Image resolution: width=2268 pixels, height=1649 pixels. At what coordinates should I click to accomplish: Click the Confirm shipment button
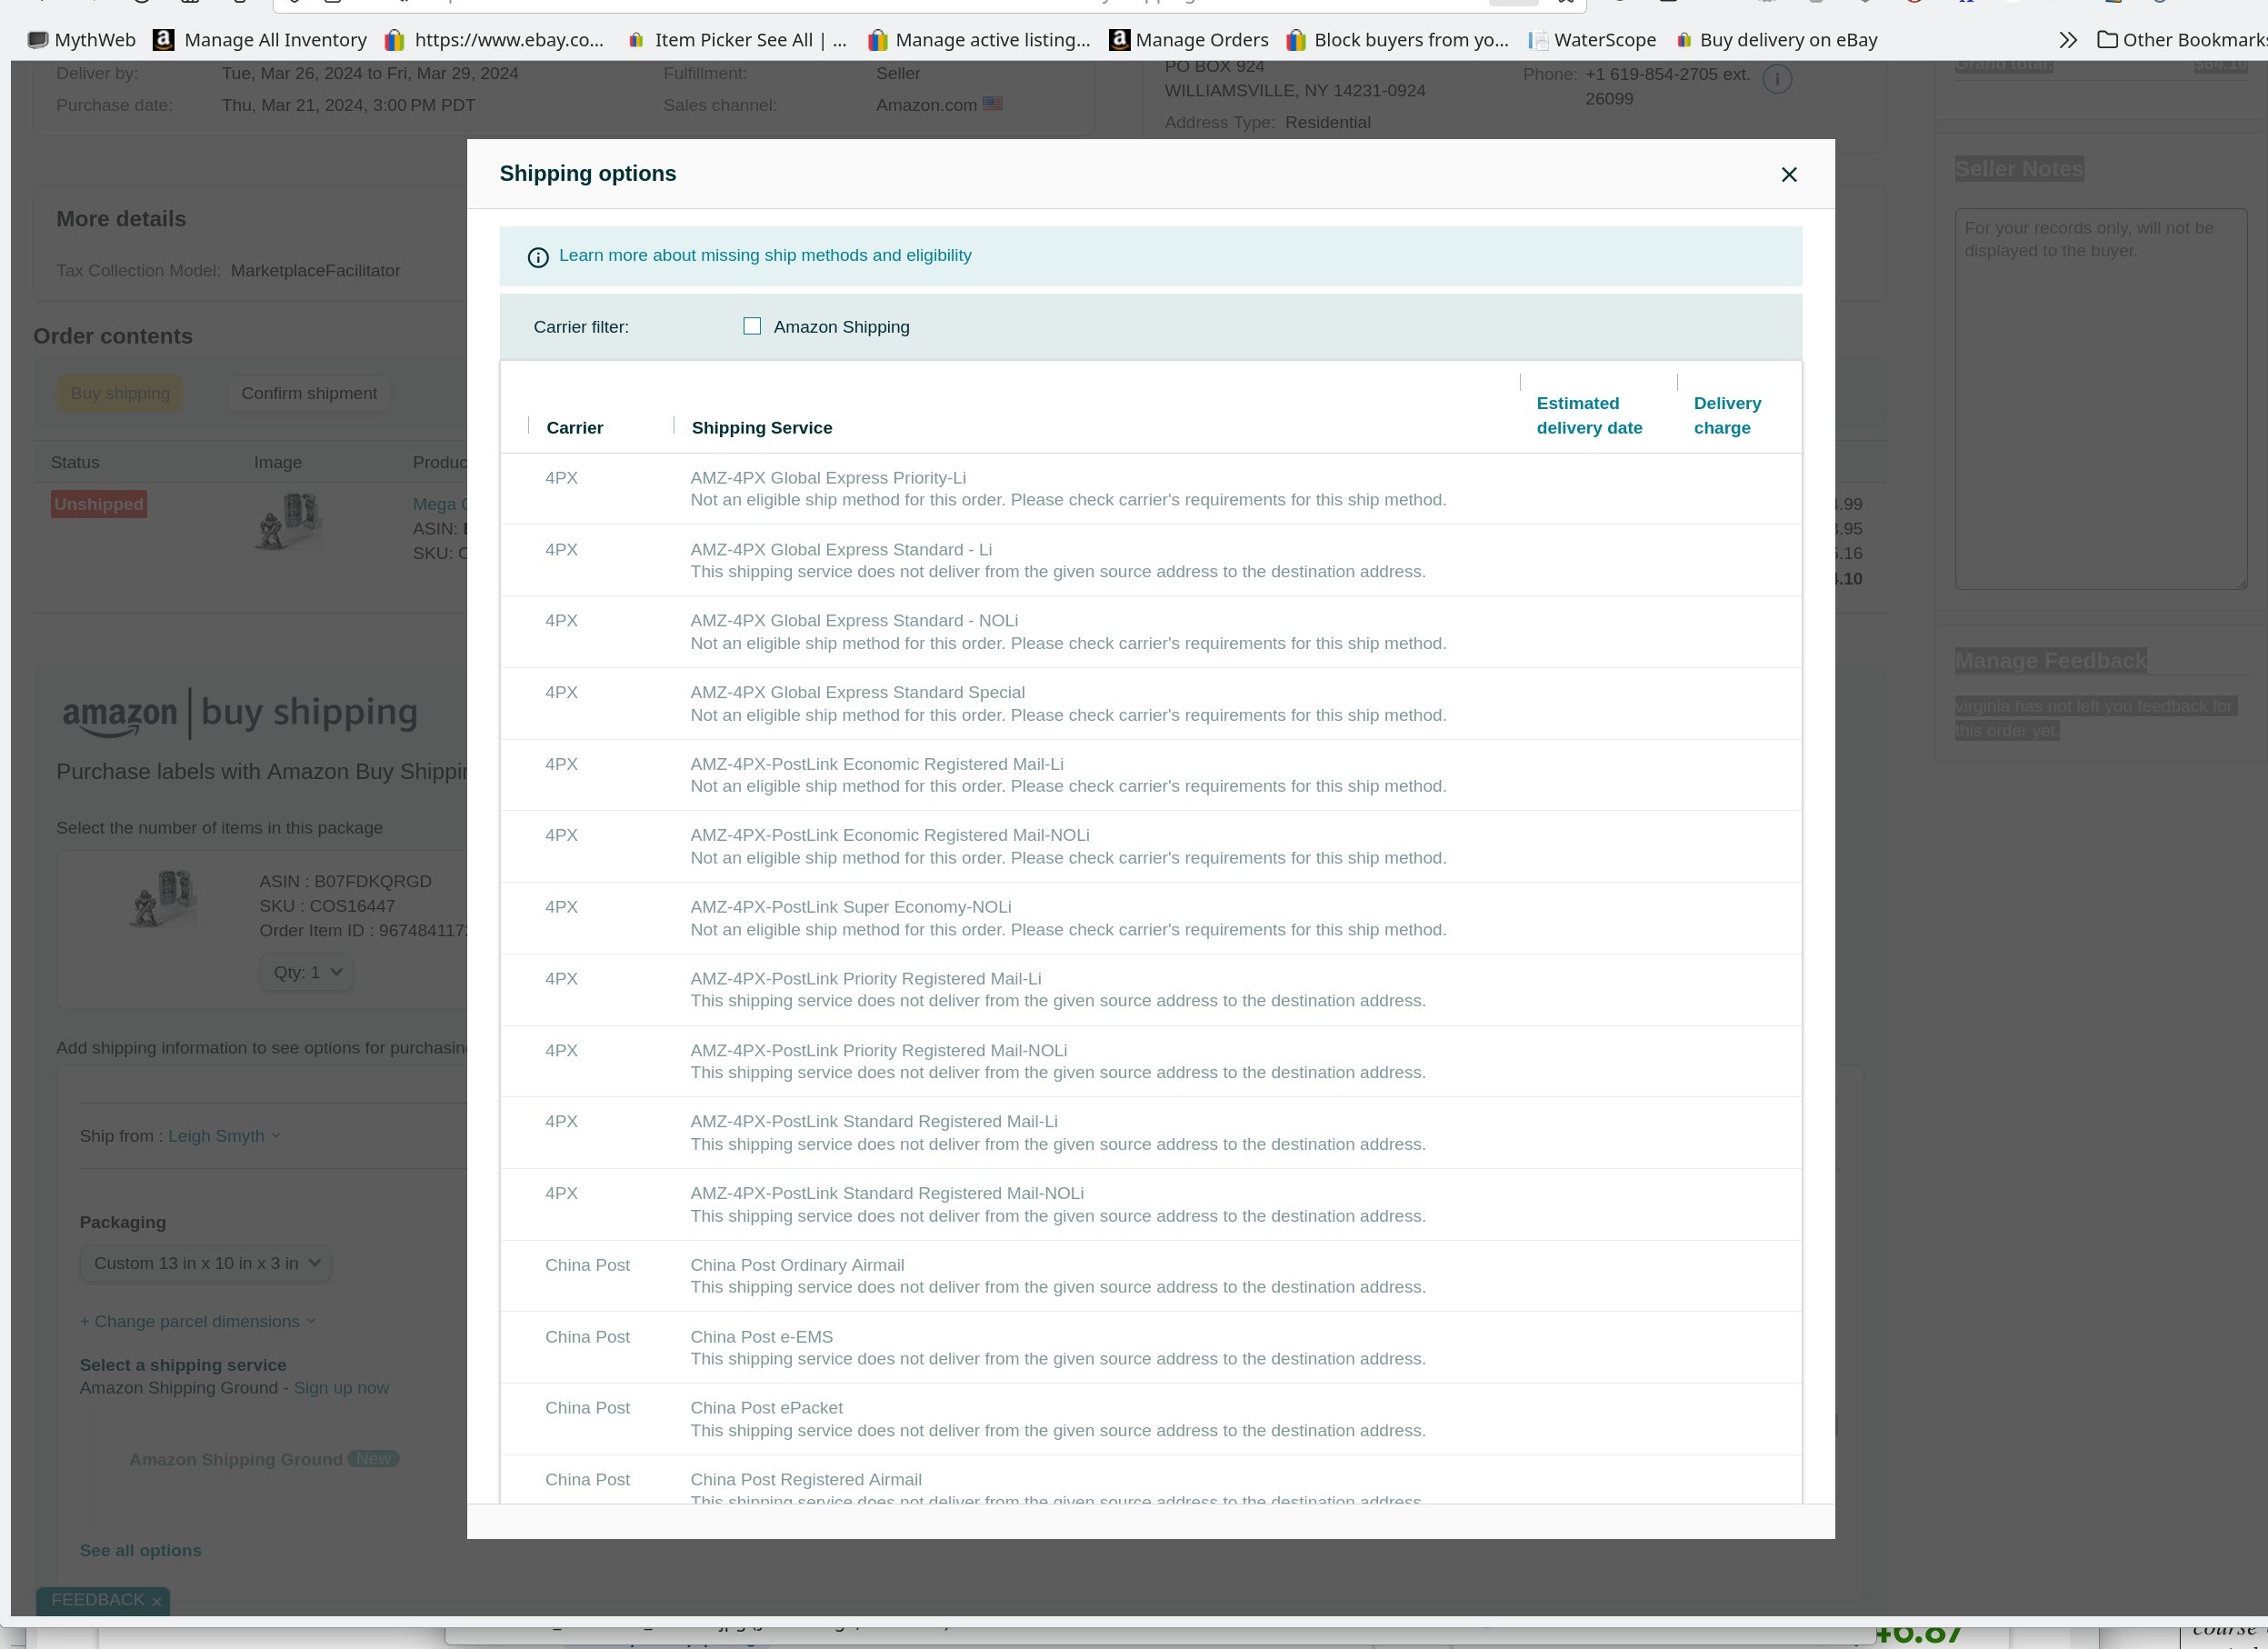pos(309,393)
